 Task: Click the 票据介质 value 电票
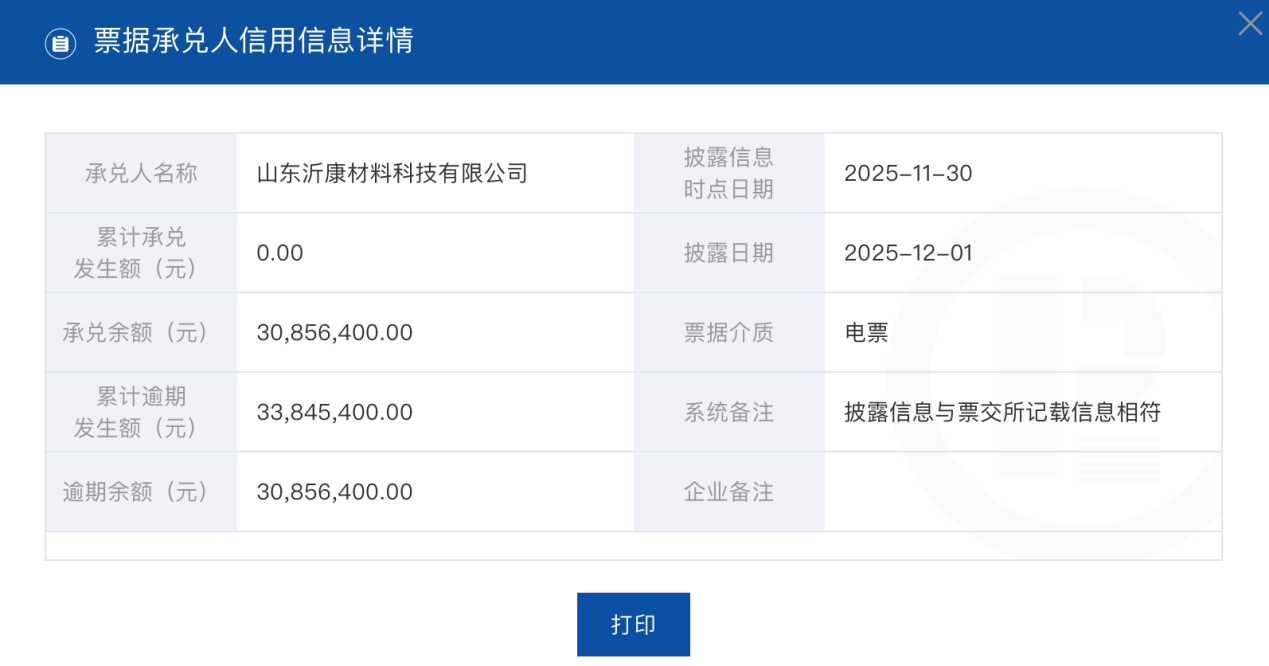coord(866,332)
